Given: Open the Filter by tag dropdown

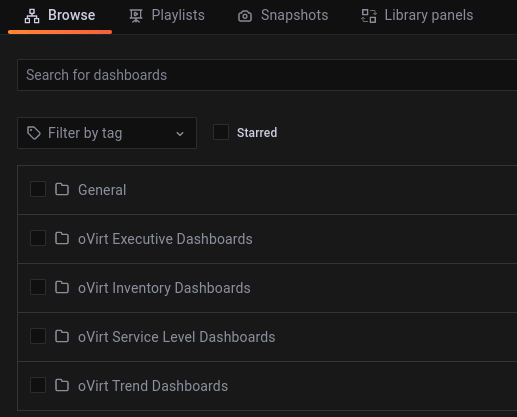Looking at the screenshot, I should point(107,133).
